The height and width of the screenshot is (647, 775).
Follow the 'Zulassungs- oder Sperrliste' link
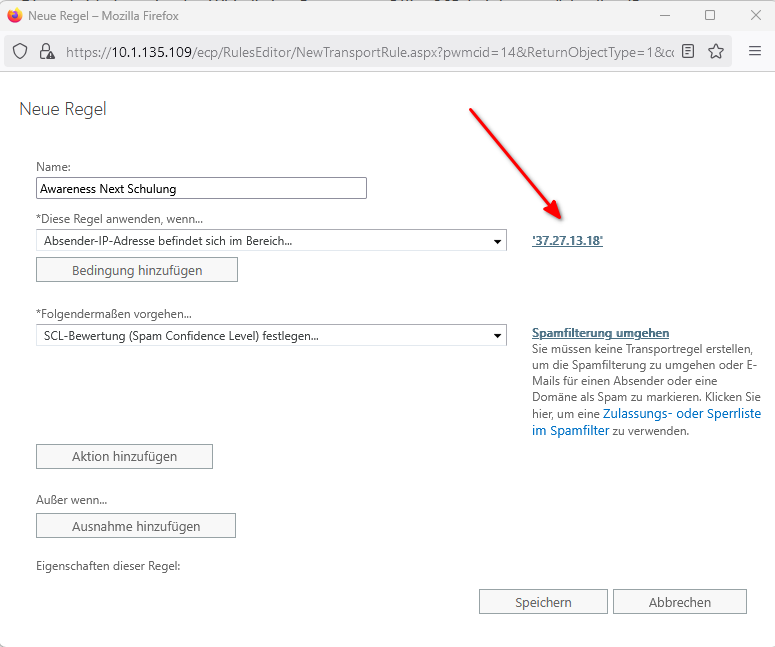point(681,413)
